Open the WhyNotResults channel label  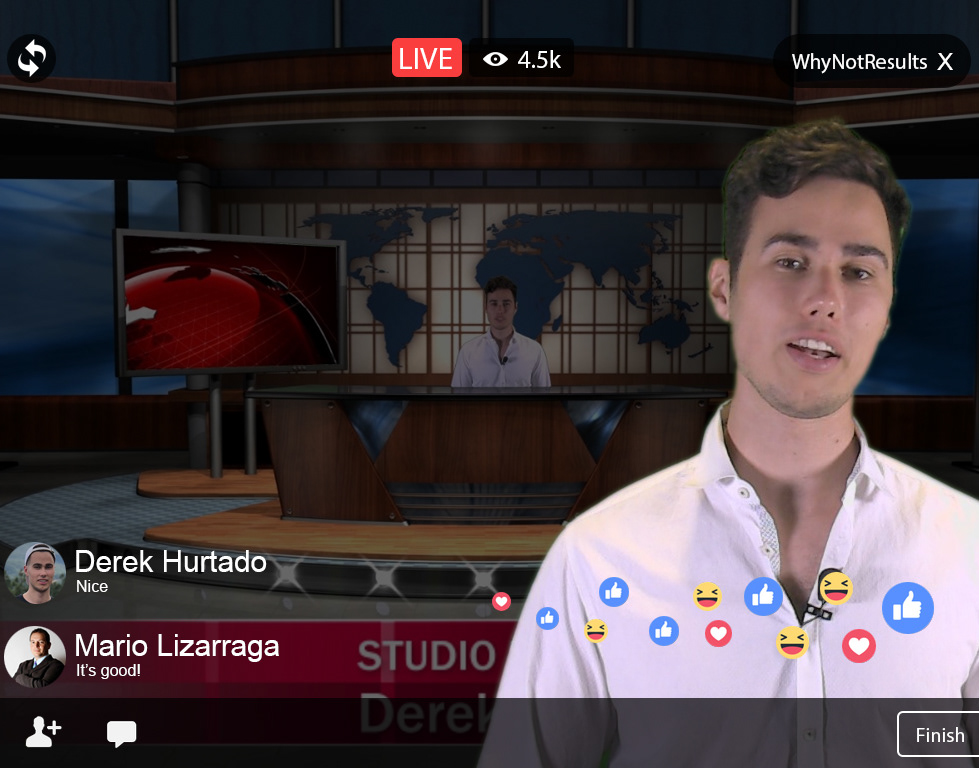(x=859, y=62)
